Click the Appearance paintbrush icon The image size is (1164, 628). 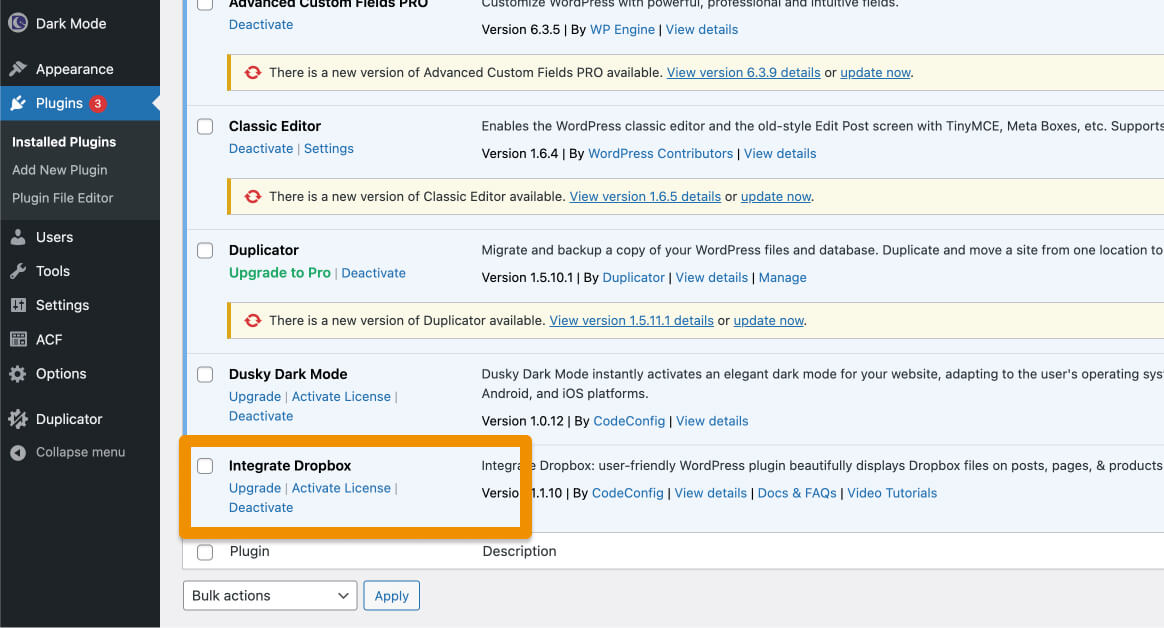tap(18, 69)
